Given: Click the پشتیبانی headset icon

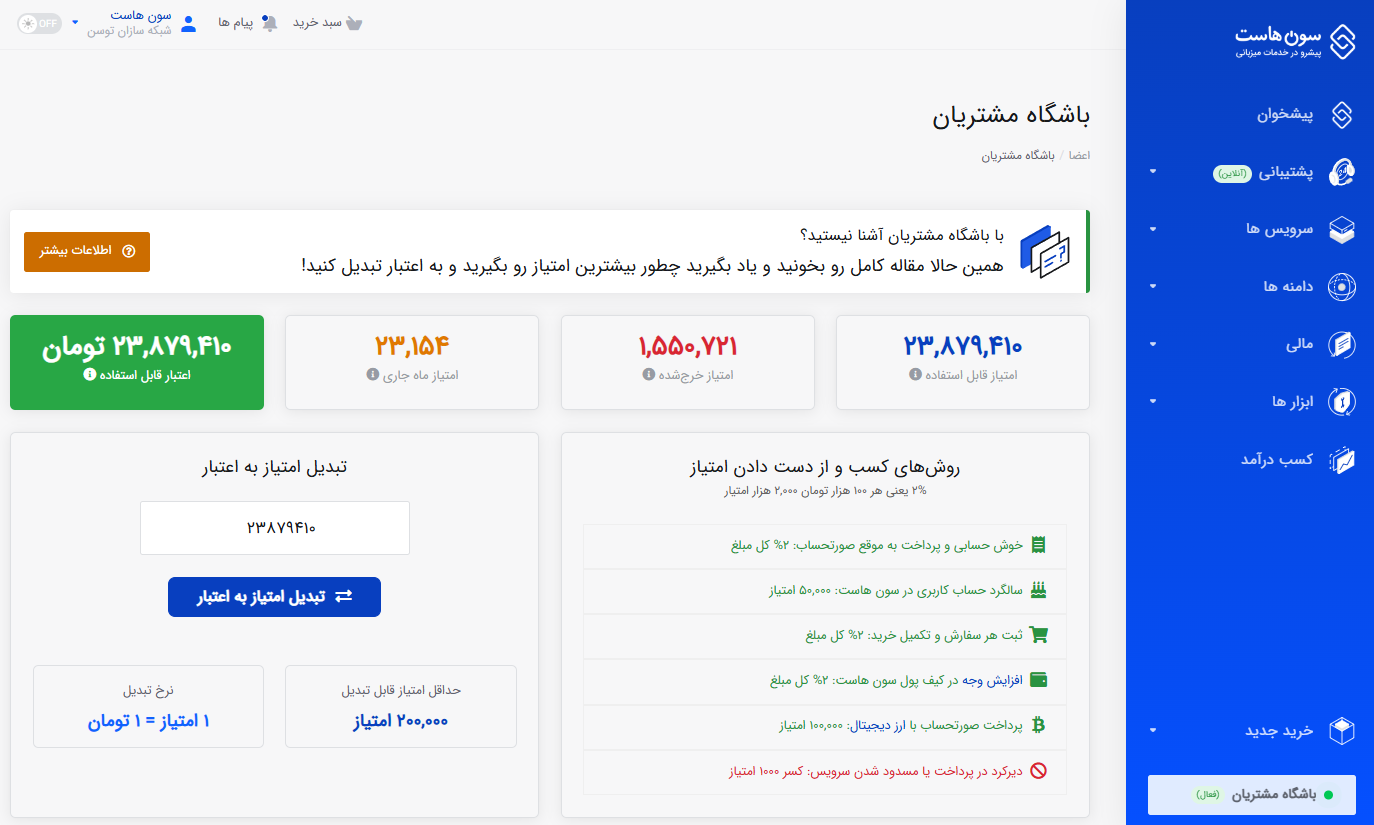Looking at the screenshot, I should [x=1341, y=172].
